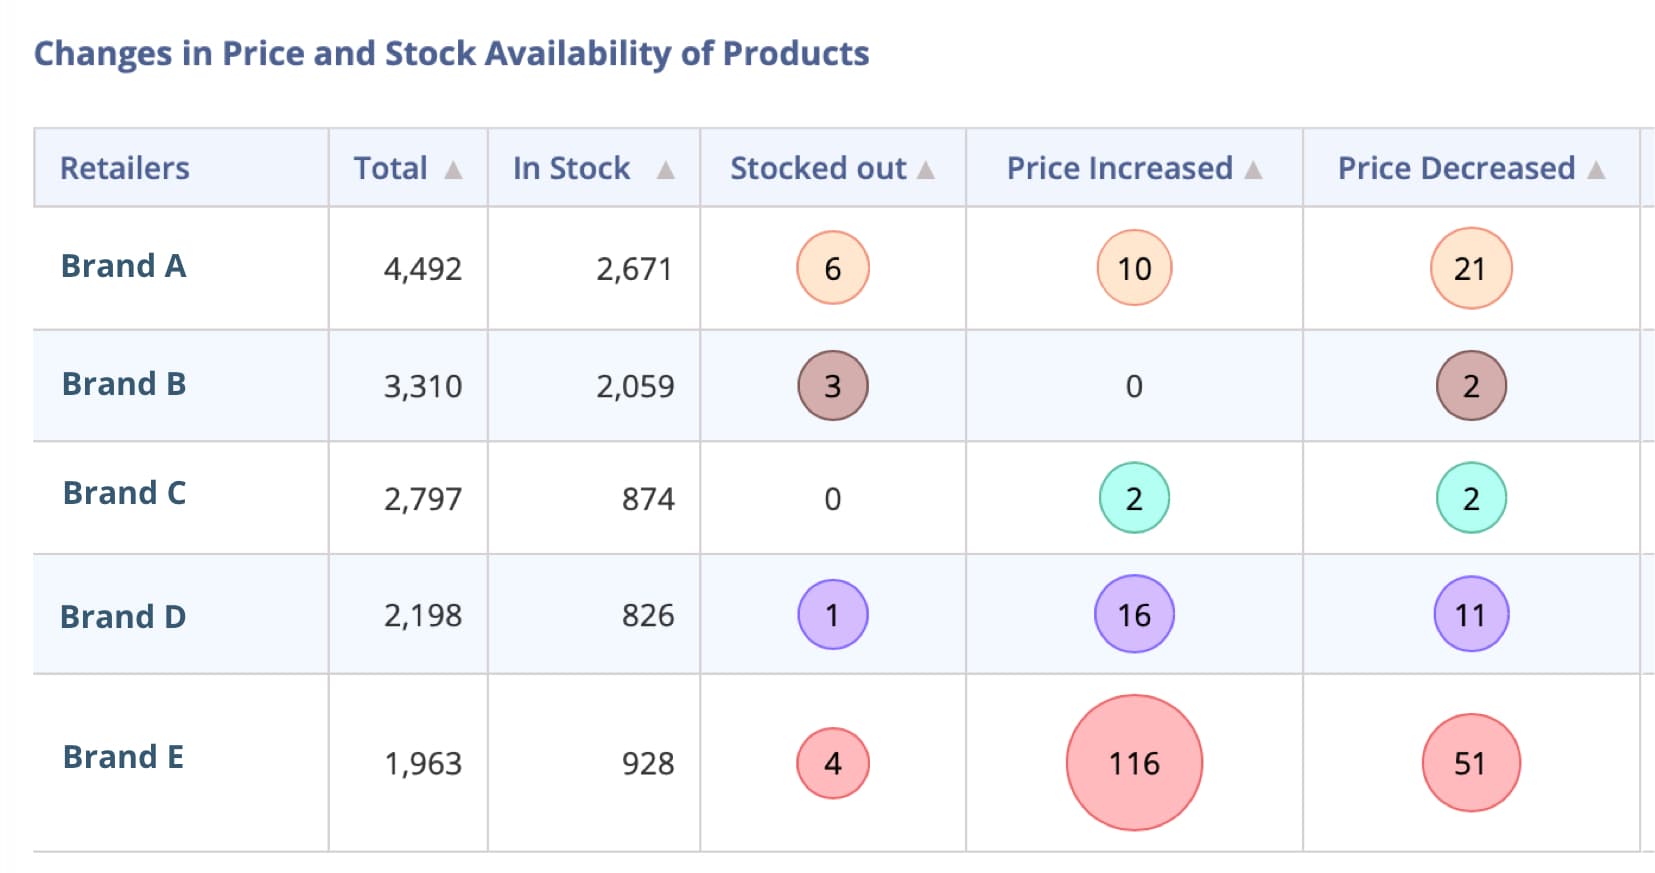Open Brand E retailer details
Screen dimensions: 1655x873
tap(123, 757)
